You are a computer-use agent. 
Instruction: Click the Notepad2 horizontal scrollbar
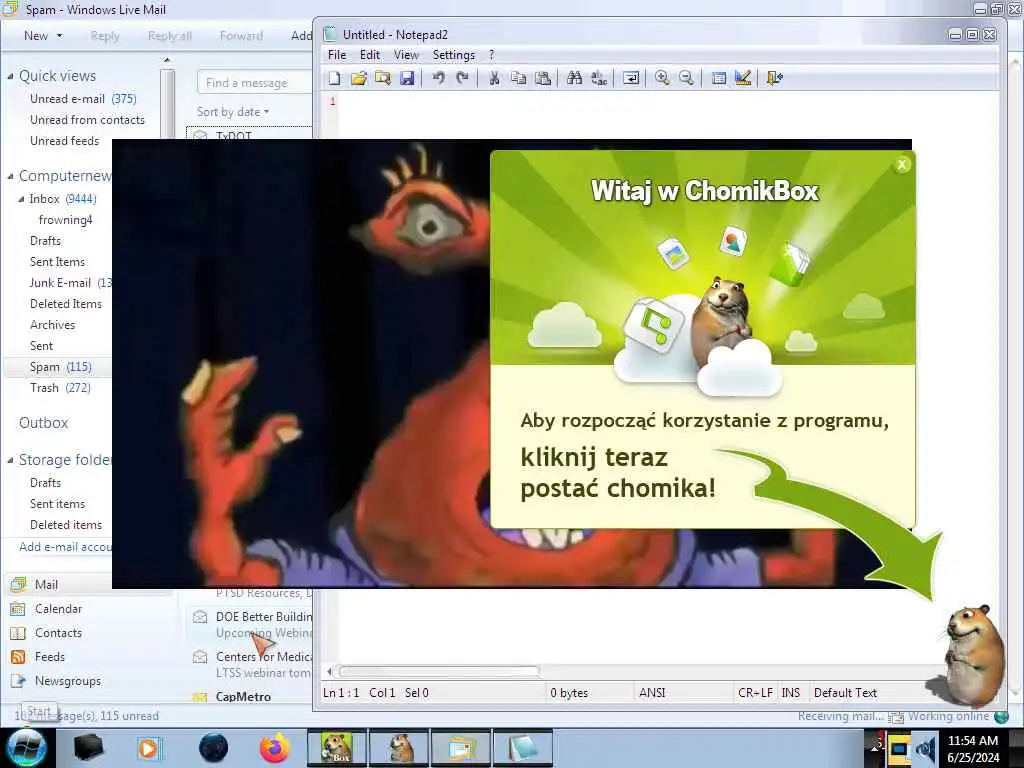(x=439, y=671)
